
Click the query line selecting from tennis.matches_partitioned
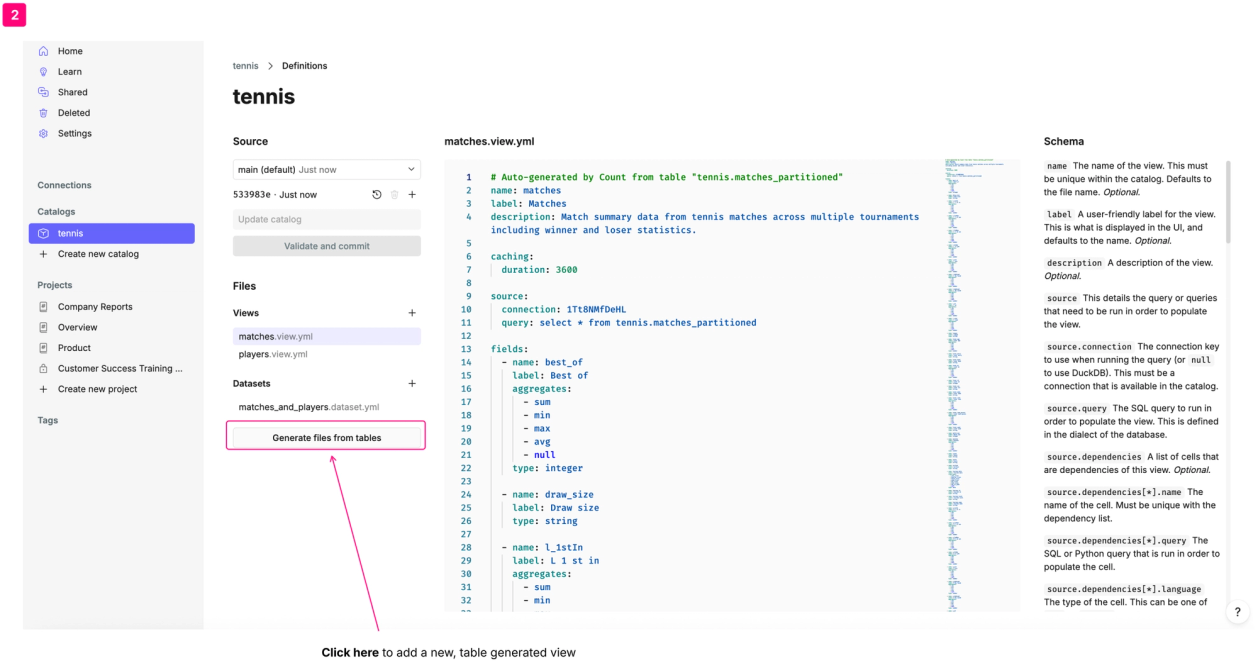(629, 323)
